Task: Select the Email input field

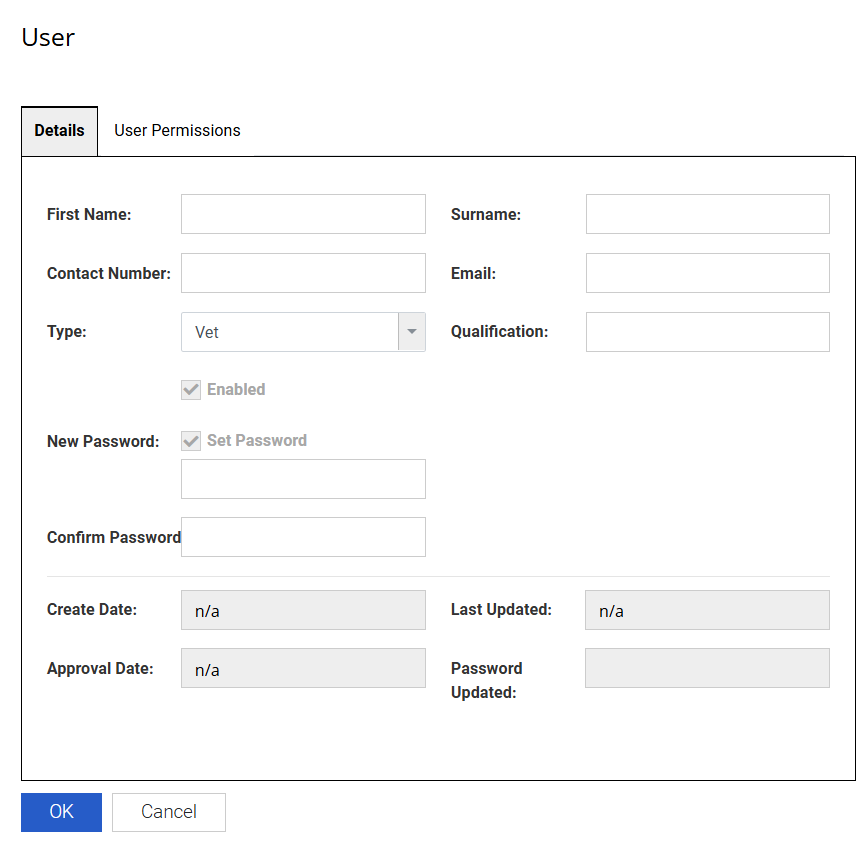Action: click(707, 273)
